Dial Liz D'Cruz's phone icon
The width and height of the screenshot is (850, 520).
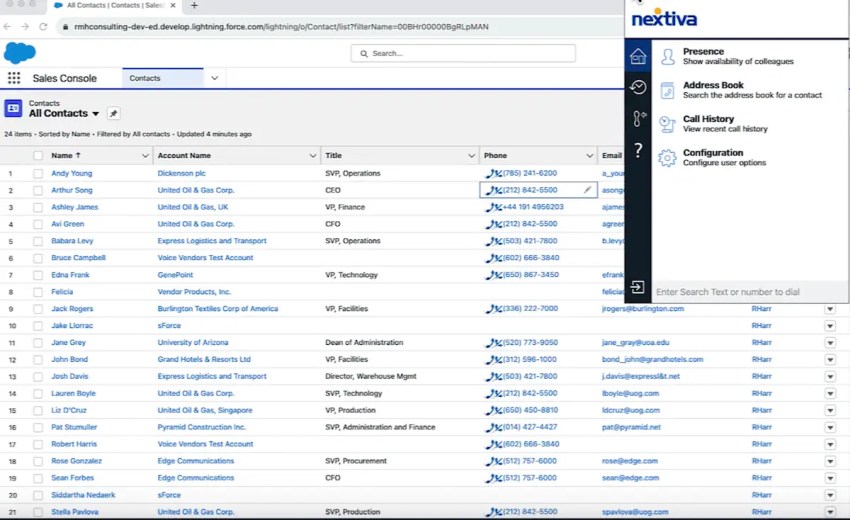[493, 410]
